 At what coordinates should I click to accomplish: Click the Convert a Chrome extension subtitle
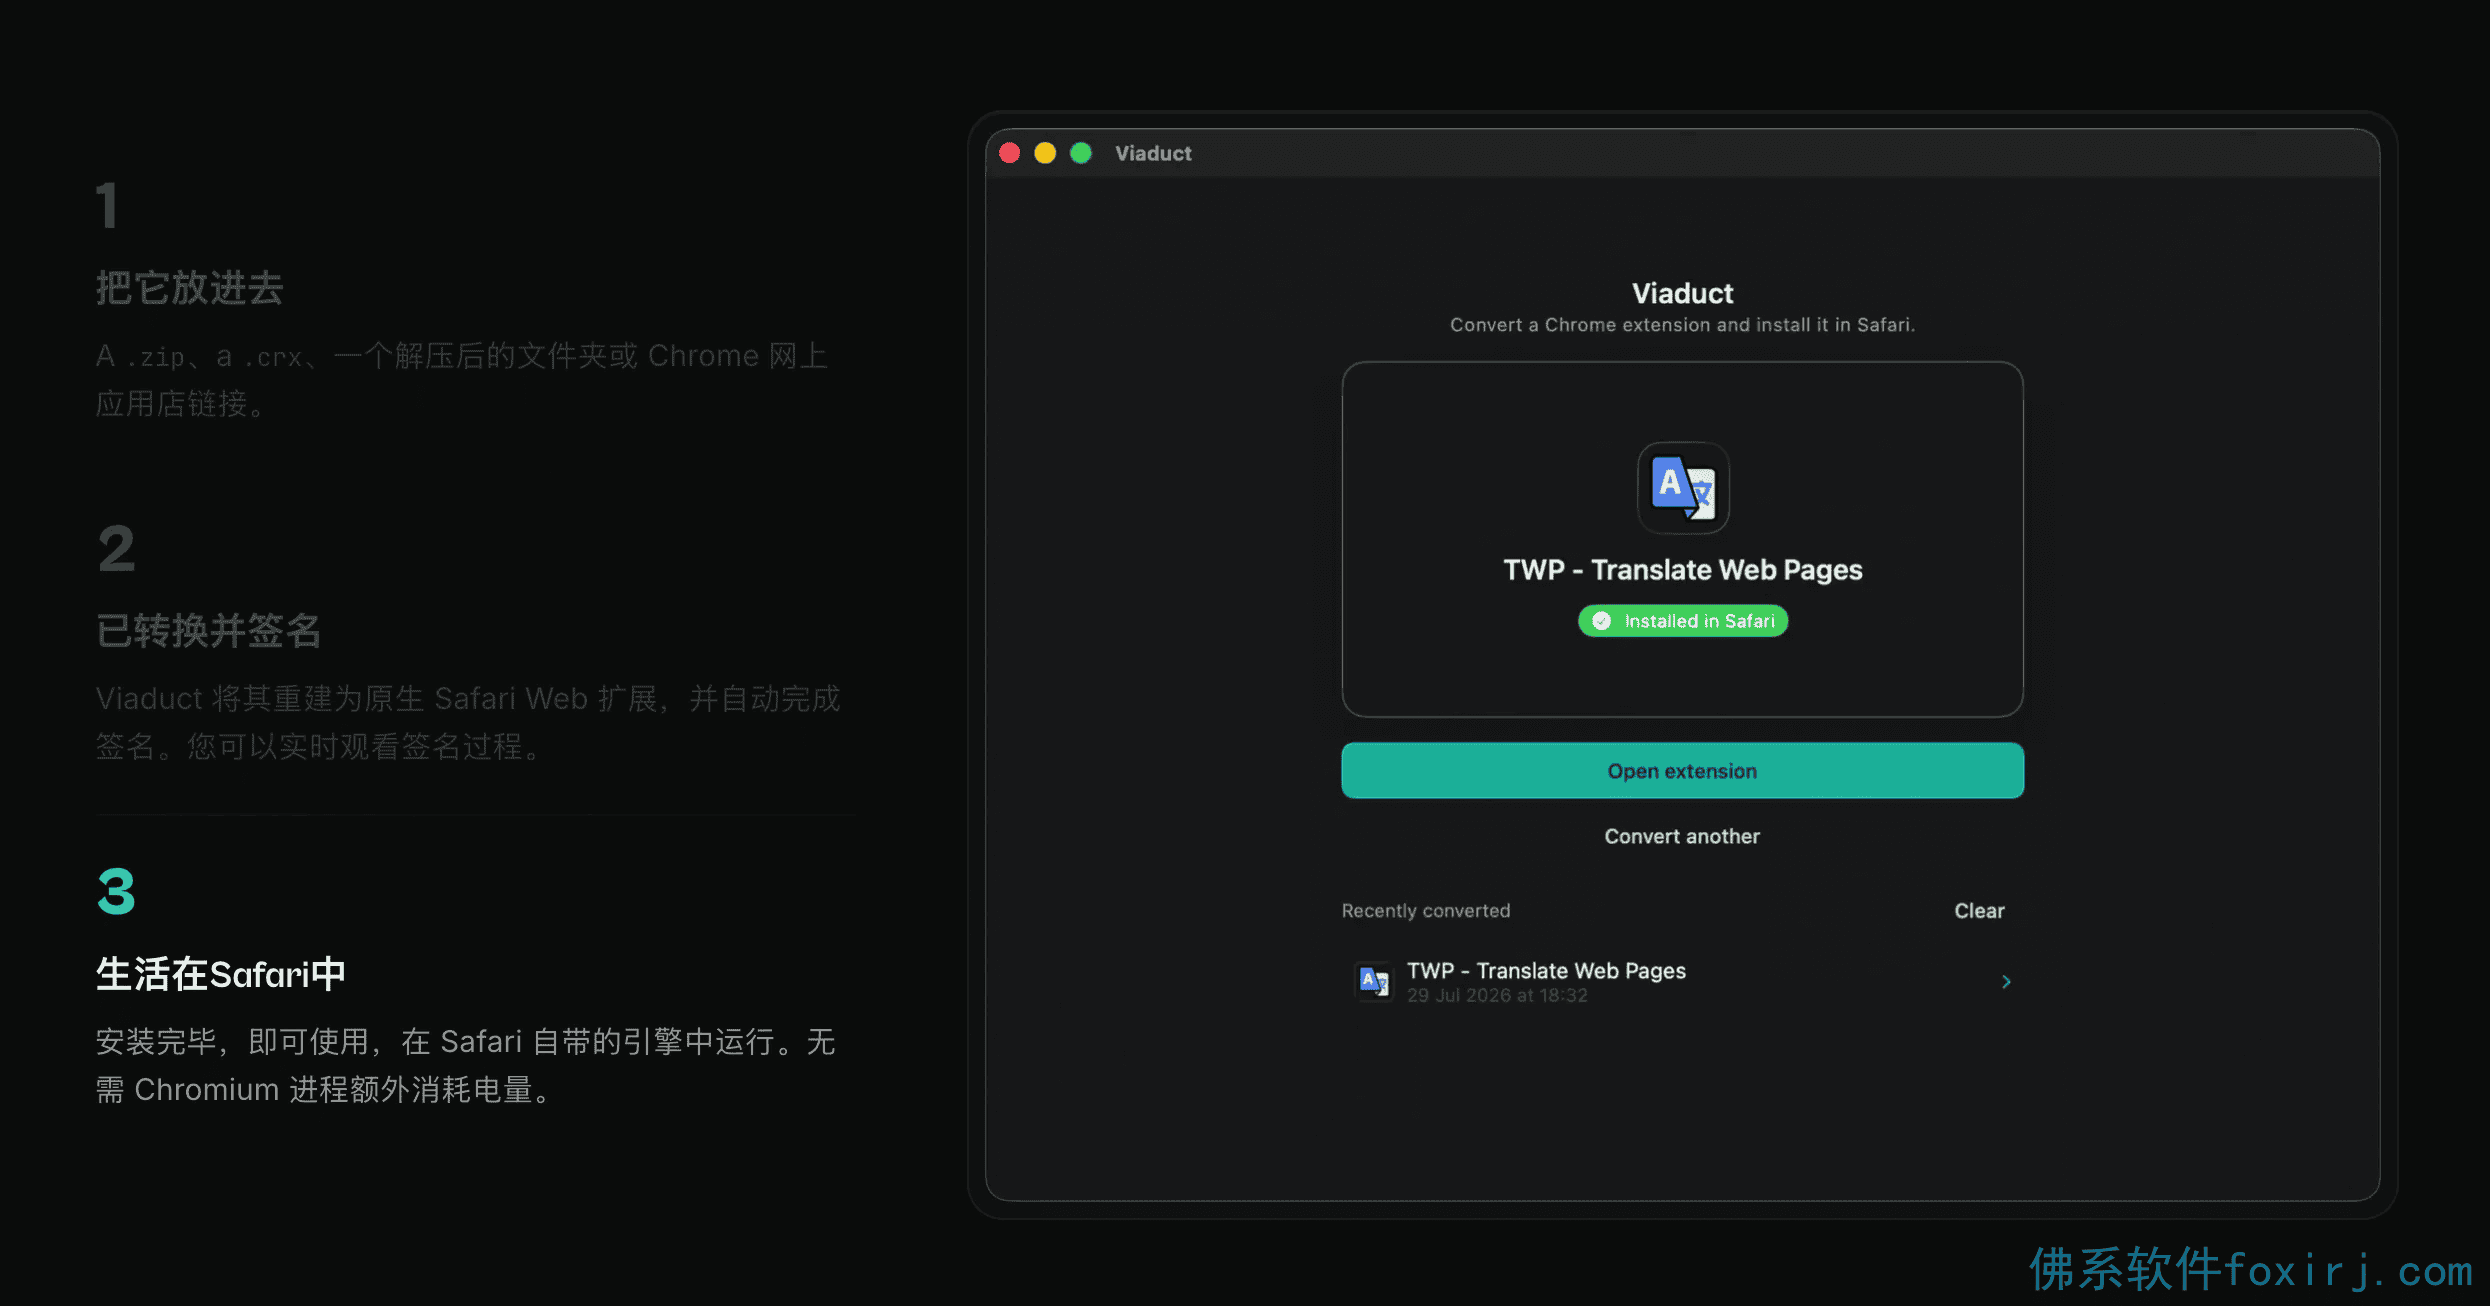coord(1683,325)
